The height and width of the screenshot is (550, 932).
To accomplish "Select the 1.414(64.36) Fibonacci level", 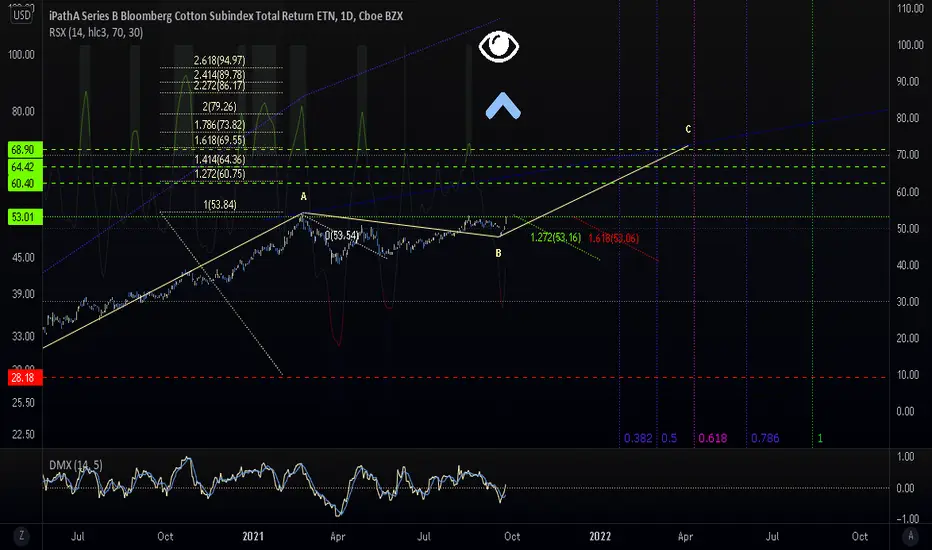I will pyautogui.click(x=219, y=159).
